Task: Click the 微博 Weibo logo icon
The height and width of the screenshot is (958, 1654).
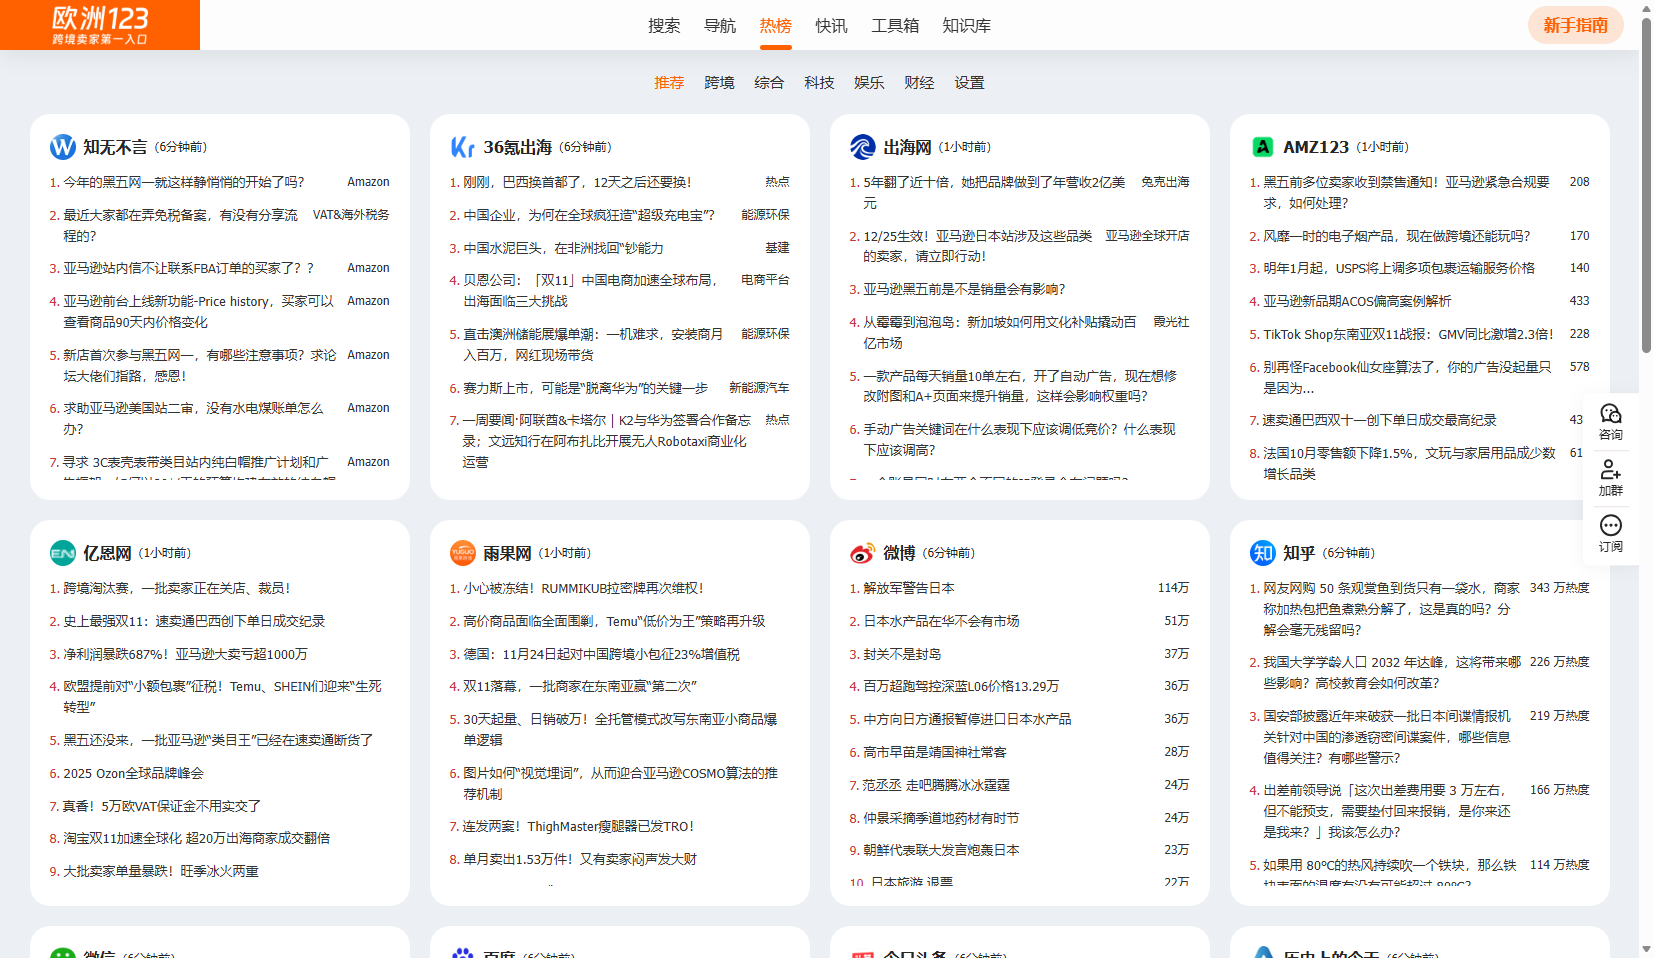Action: pyautogui.click(x=862, y=553)
